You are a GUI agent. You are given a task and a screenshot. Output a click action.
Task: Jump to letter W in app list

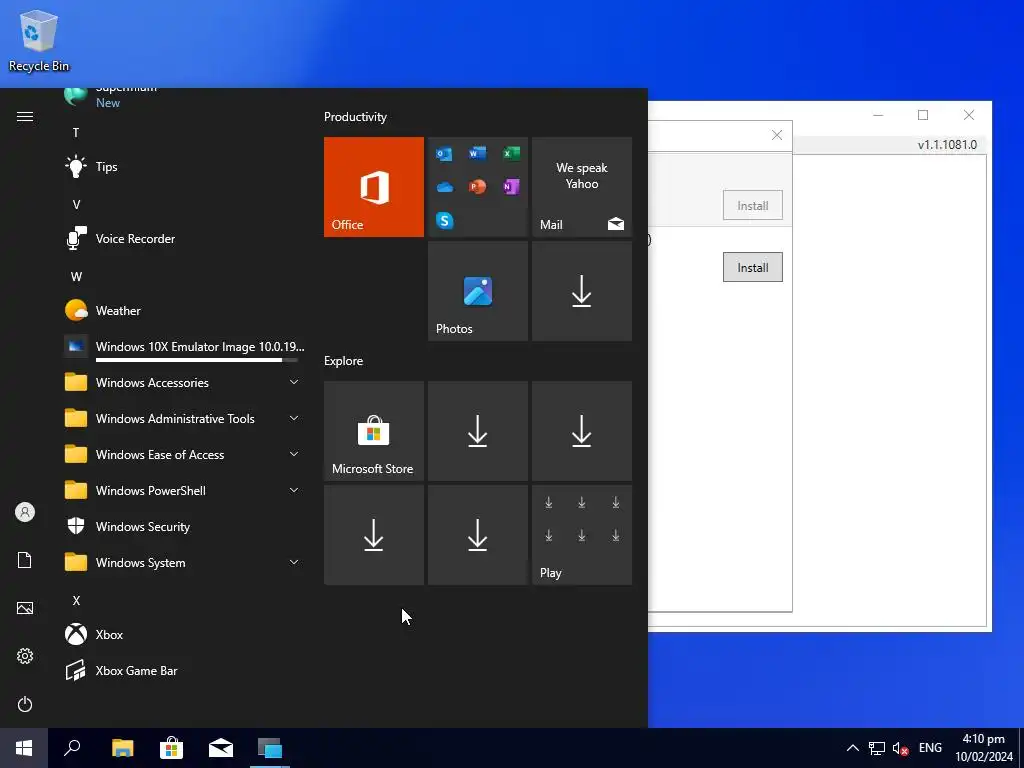[x=76, y=276]
